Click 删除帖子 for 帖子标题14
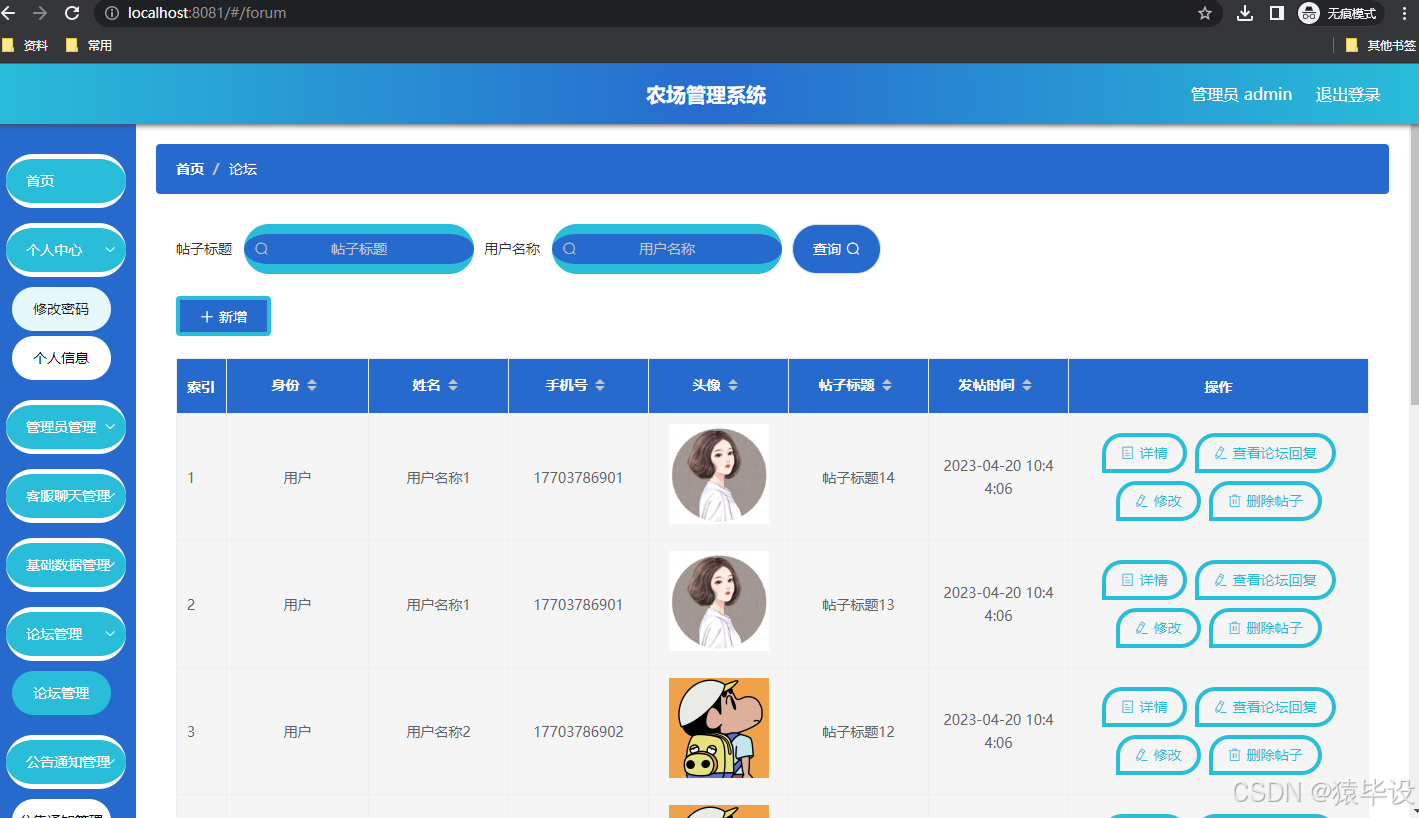Screen dimensions: 1419x818 coord(1265,501)
